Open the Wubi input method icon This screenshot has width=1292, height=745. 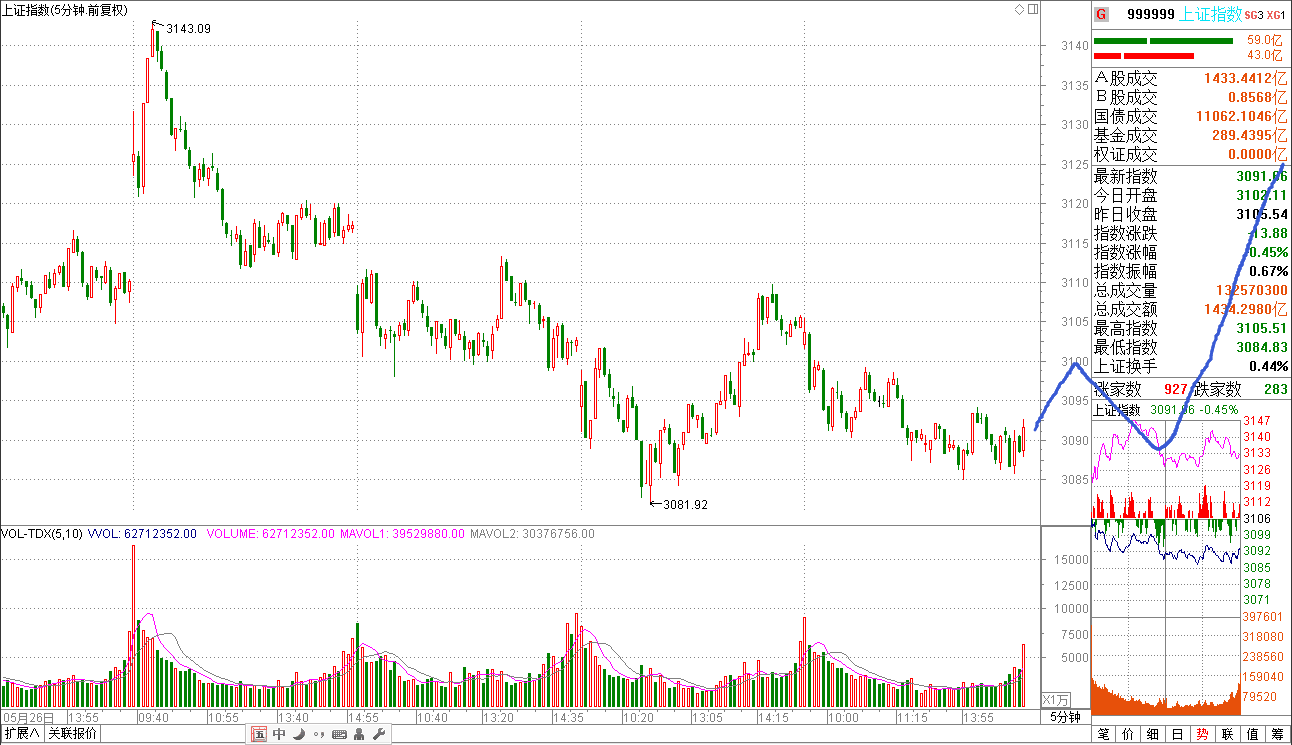(259, 735)
